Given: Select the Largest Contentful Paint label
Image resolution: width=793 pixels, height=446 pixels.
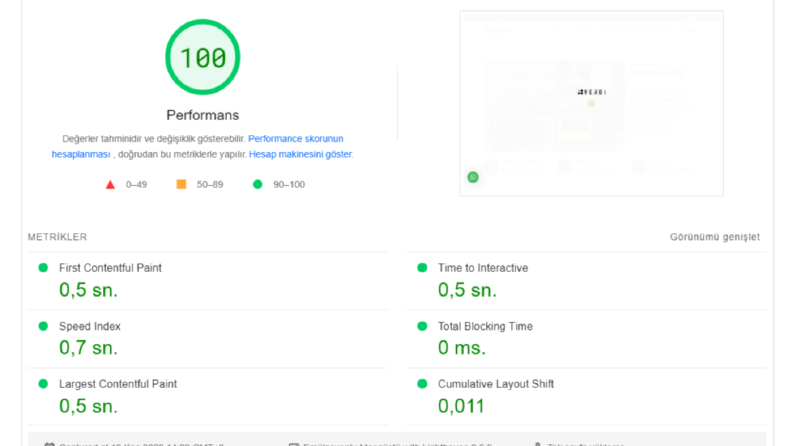Looking at the screenshot, I should coord(118,384).
